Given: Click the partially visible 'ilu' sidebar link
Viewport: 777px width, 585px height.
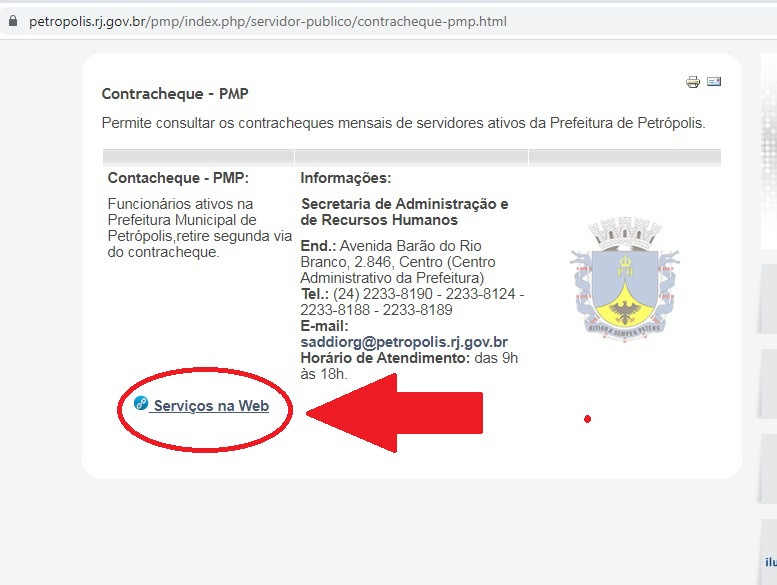Looking at the screenshot, I should (771, 562).
